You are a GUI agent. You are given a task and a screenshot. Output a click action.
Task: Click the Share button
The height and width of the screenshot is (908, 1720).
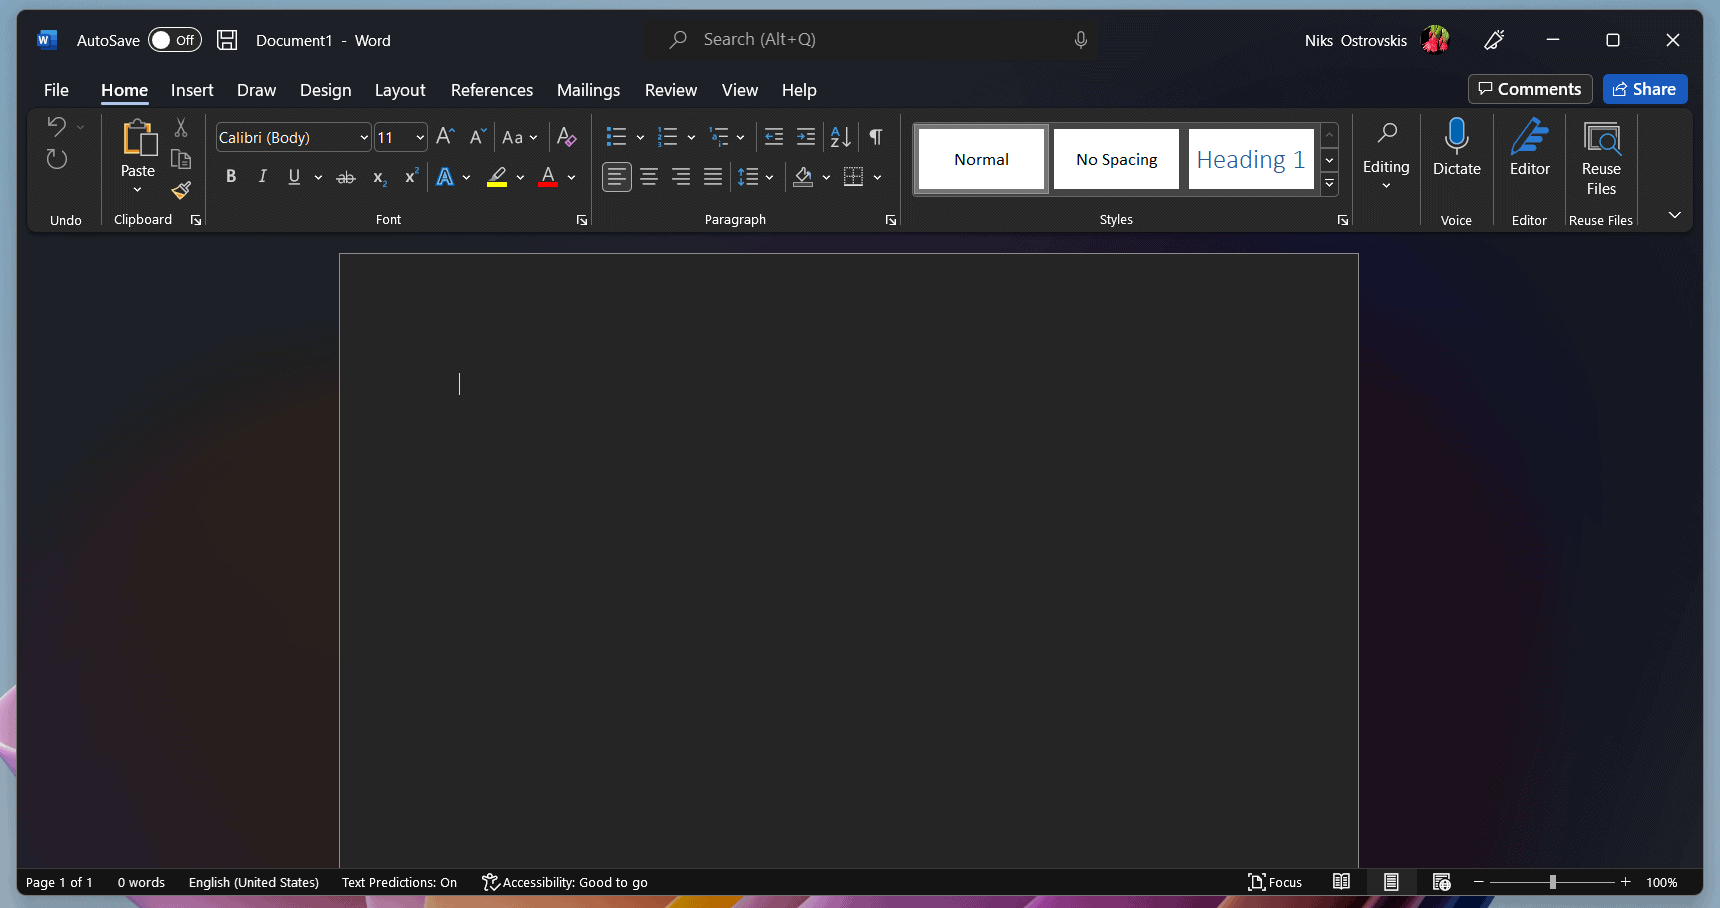click(x=1644, y=89)
